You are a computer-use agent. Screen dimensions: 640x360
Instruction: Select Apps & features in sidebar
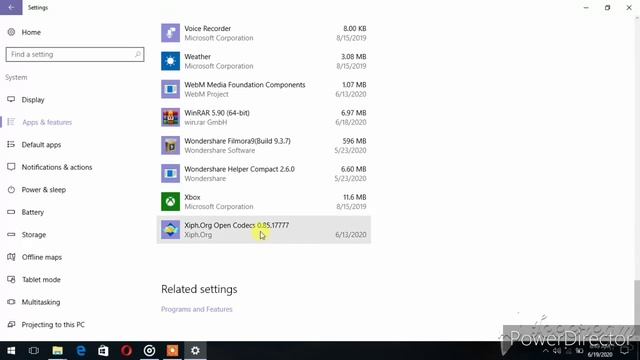click(47, 122)
